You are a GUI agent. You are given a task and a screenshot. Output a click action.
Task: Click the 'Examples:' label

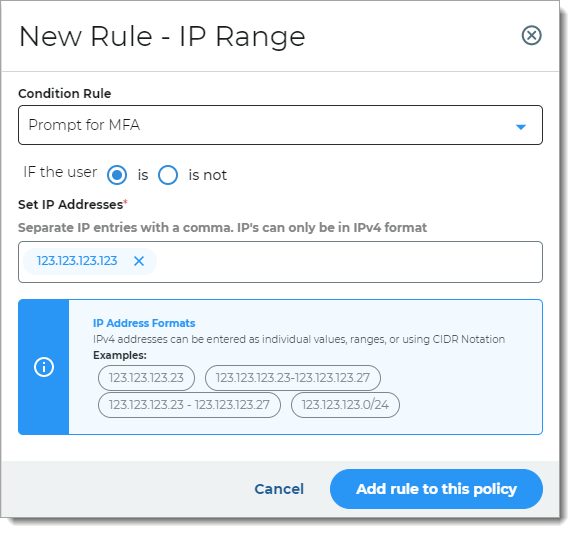click(x=120, y=355)
